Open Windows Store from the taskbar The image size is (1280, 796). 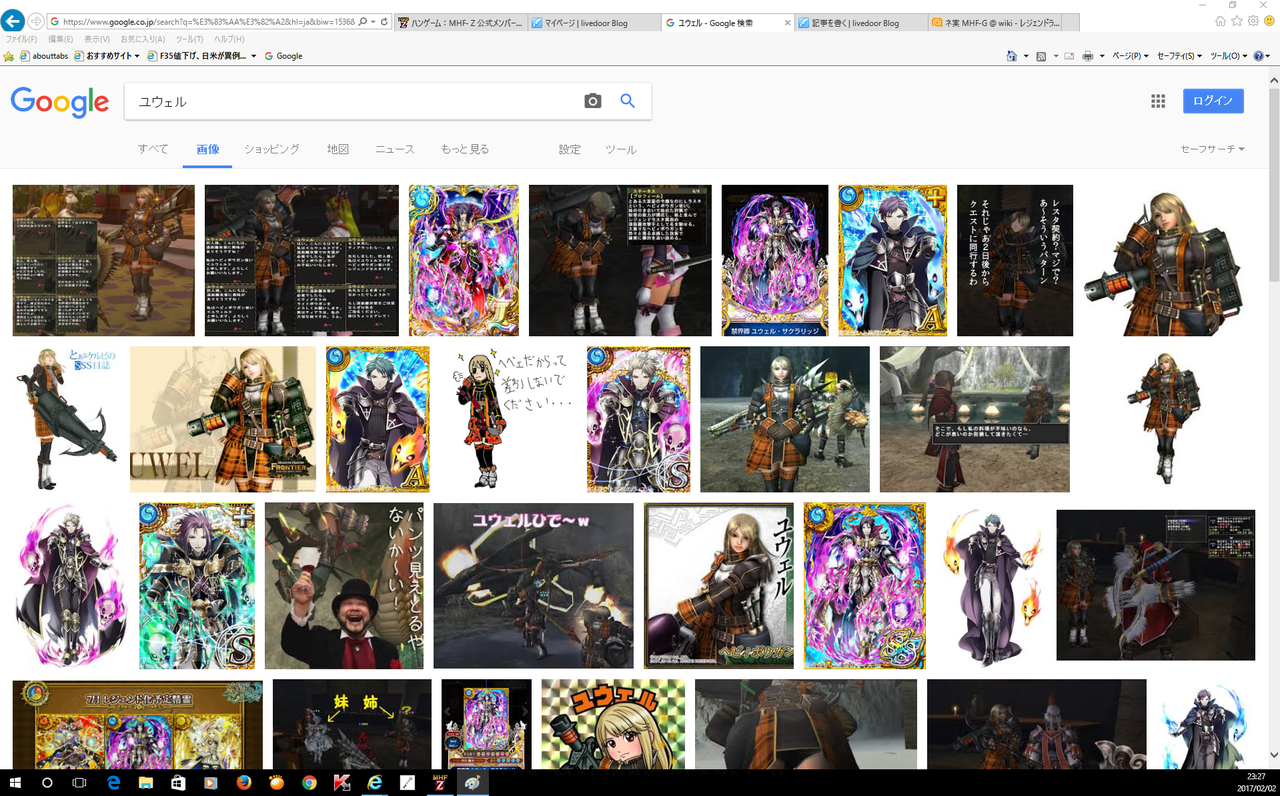click(x=178, y=782)
